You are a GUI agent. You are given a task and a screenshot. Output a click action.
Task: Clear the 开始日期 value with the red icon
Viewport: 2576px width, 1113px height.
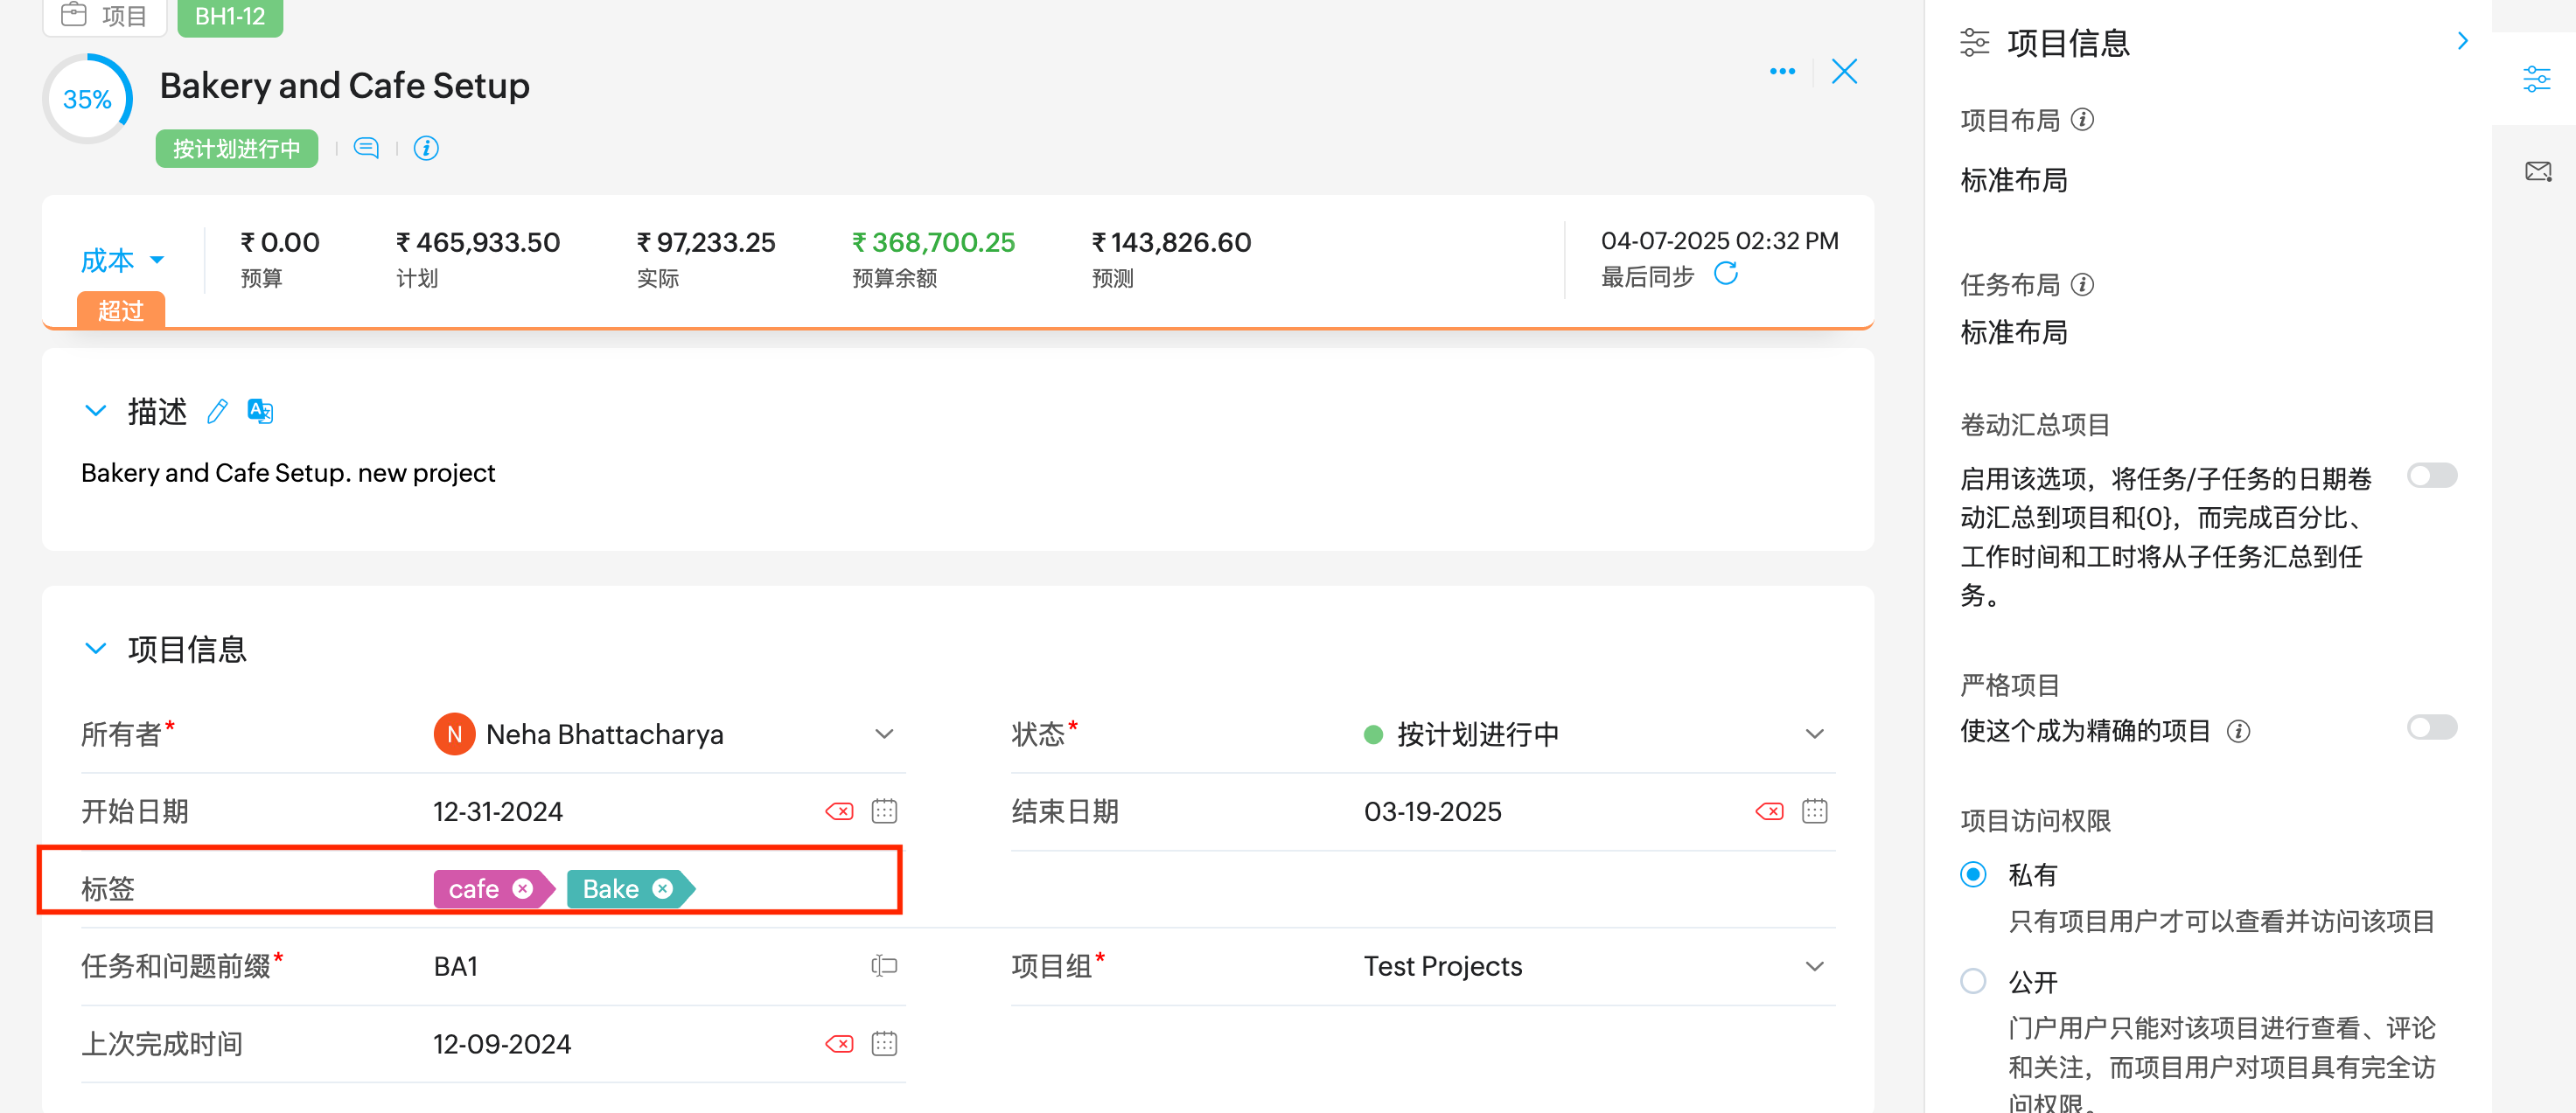coord(838,810)
